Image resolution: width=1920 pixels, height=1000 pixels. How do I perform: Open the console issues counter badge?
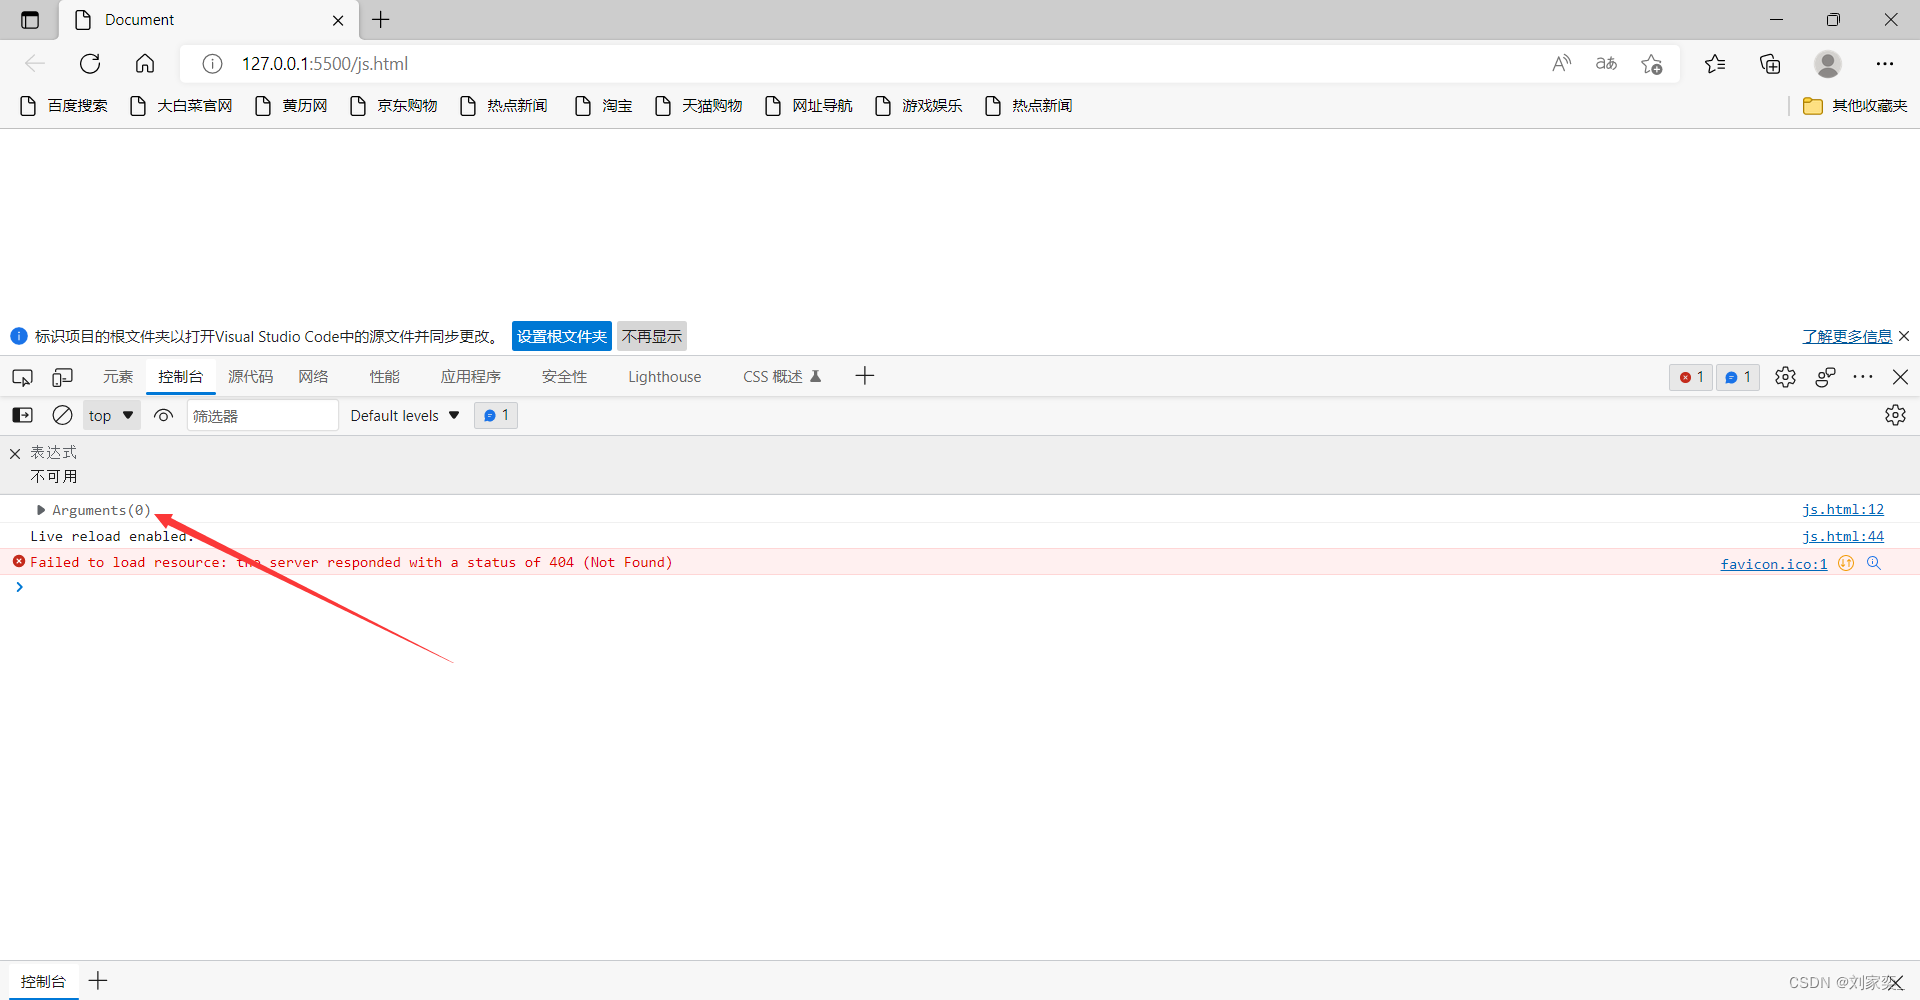(x=1737, y=377)
